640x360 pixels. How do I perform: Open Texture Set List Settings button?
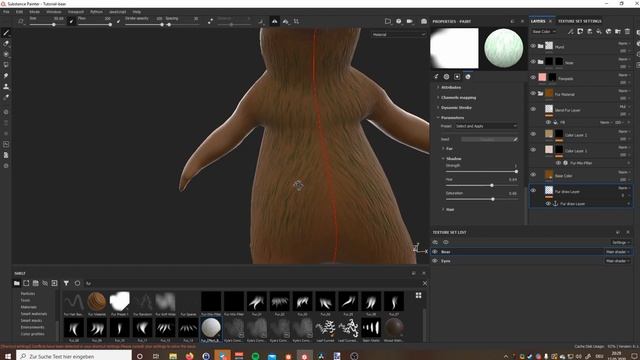(x=620, y=242)
